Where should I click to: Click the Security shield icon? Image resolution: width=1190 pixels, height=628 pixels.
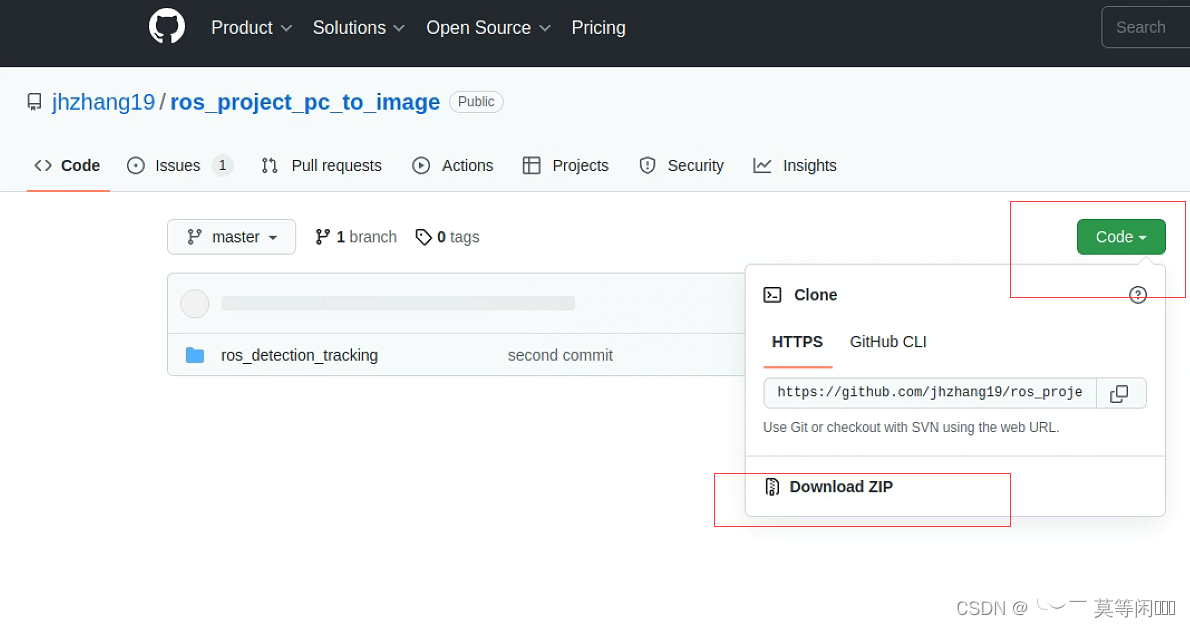[x=647, y=166]
